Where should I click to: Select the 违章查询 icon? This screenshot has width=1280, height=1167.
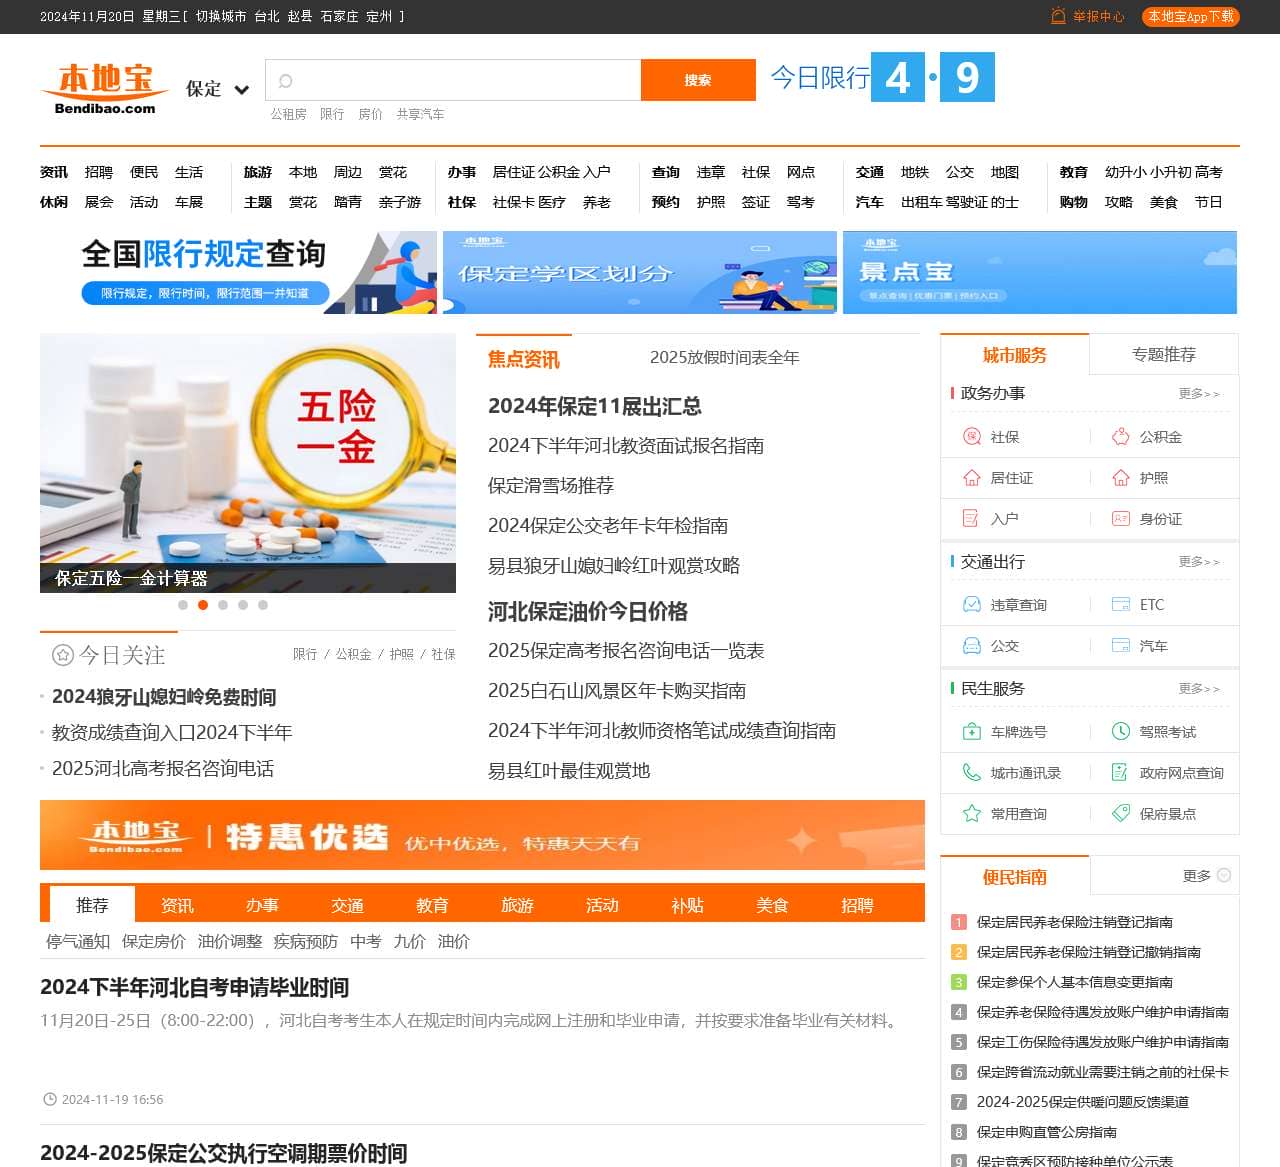click(x=971, y=605)
